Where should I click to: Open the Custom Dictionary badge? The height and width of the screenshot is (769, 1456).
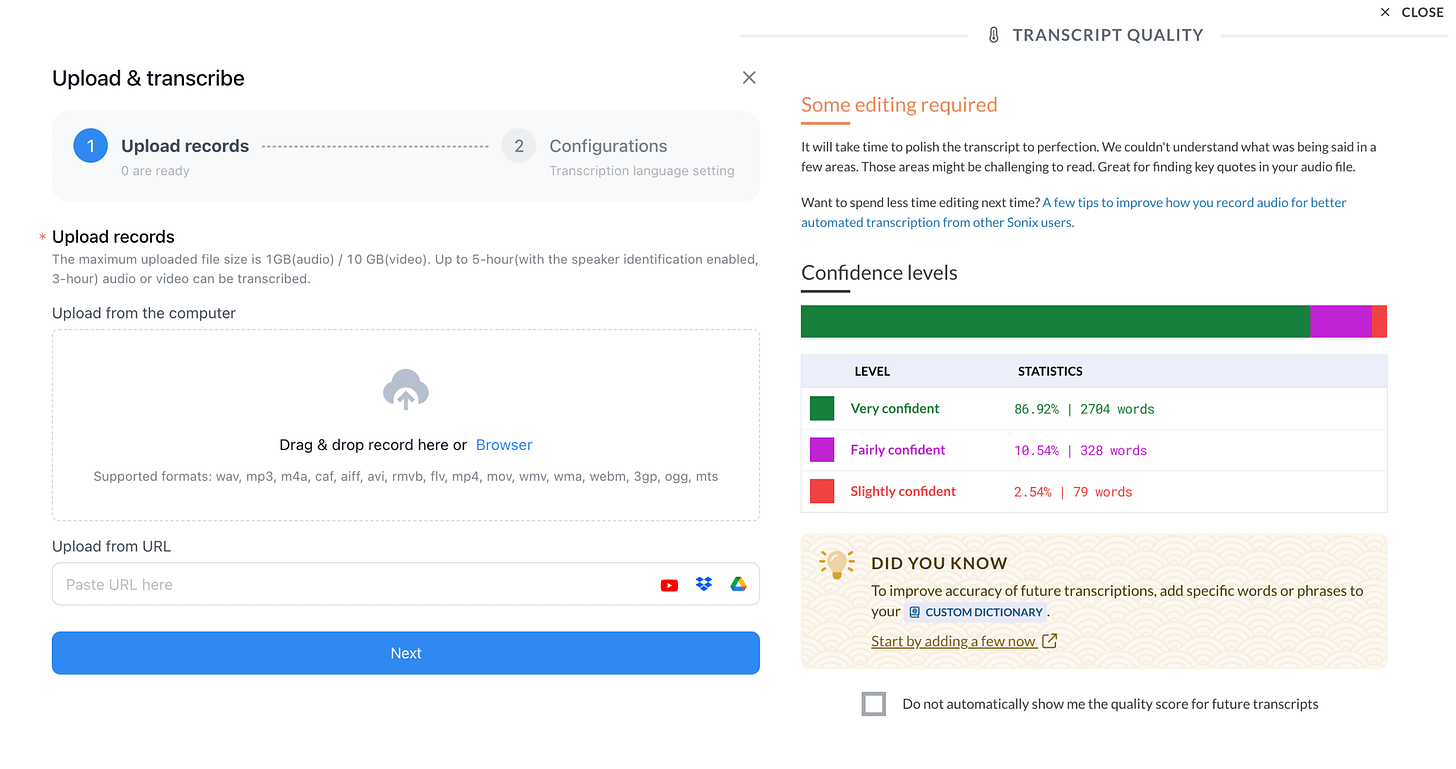click(x=976, y=611)
